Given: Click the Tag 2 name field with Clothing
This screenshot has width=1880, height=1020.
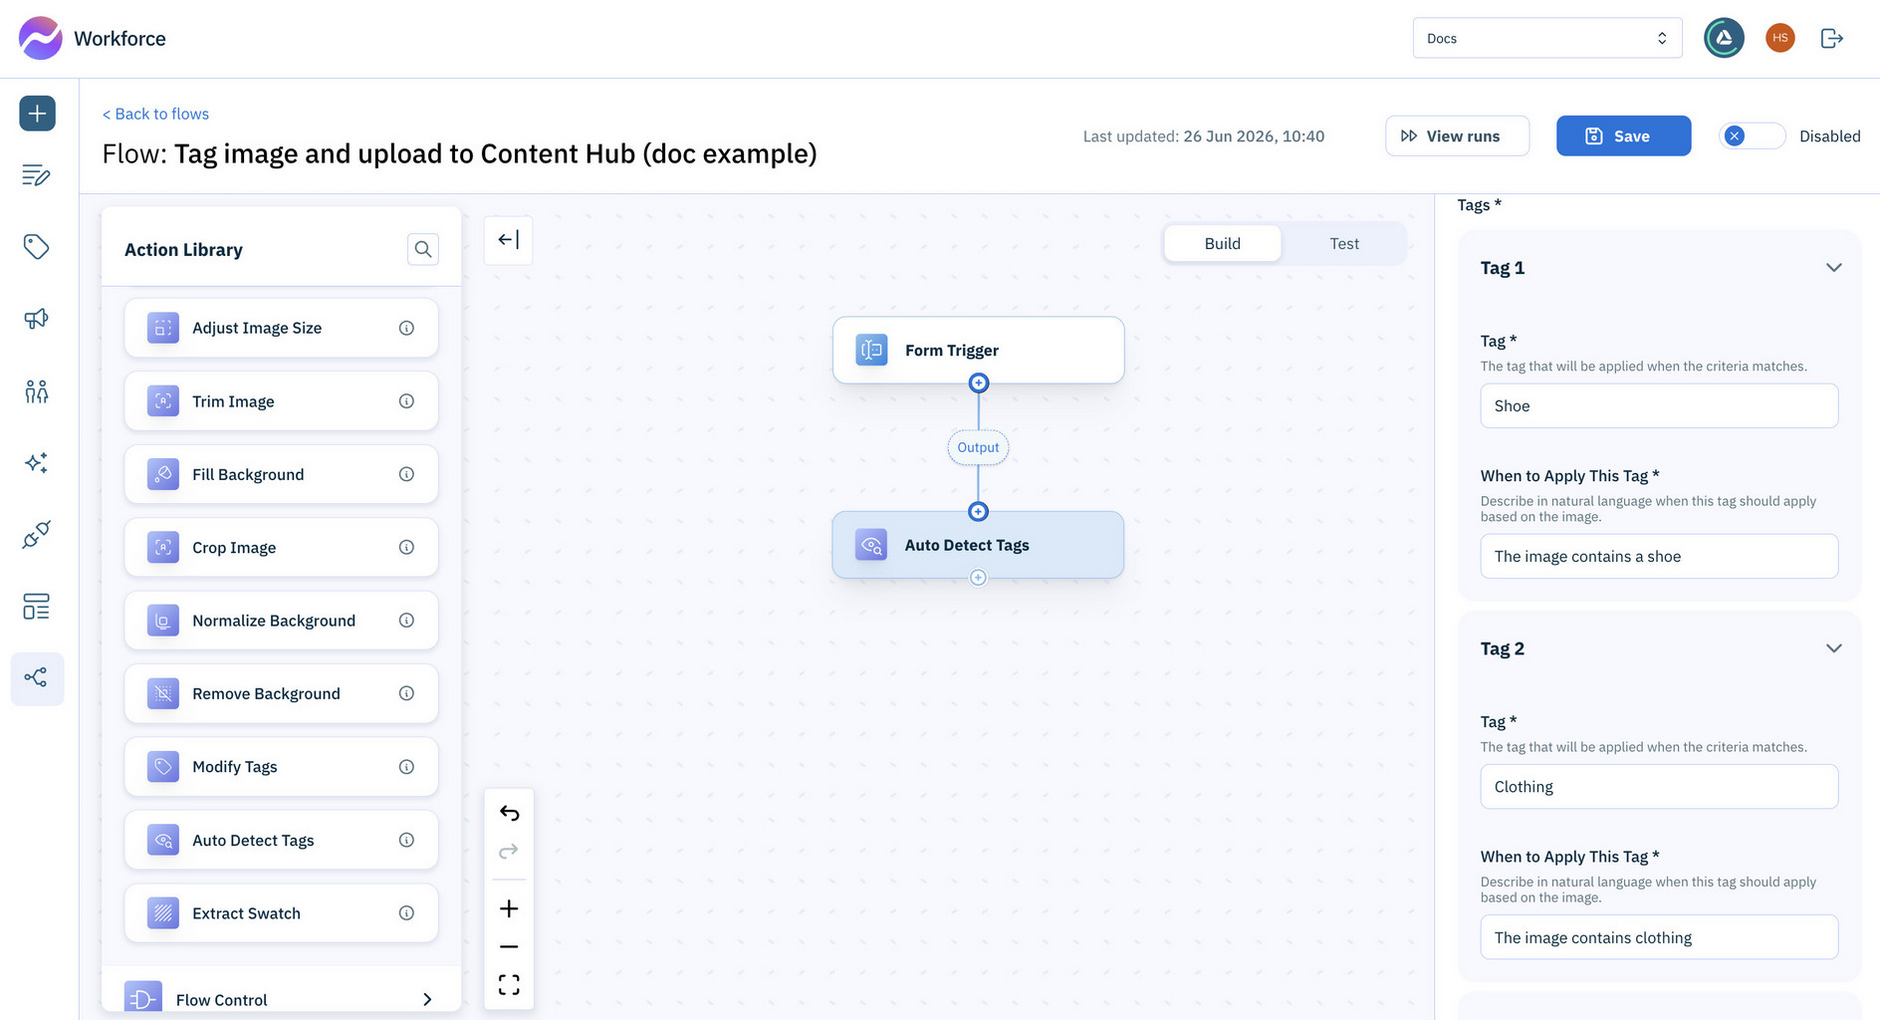Looking at the screenshot, I should 1659,787.
